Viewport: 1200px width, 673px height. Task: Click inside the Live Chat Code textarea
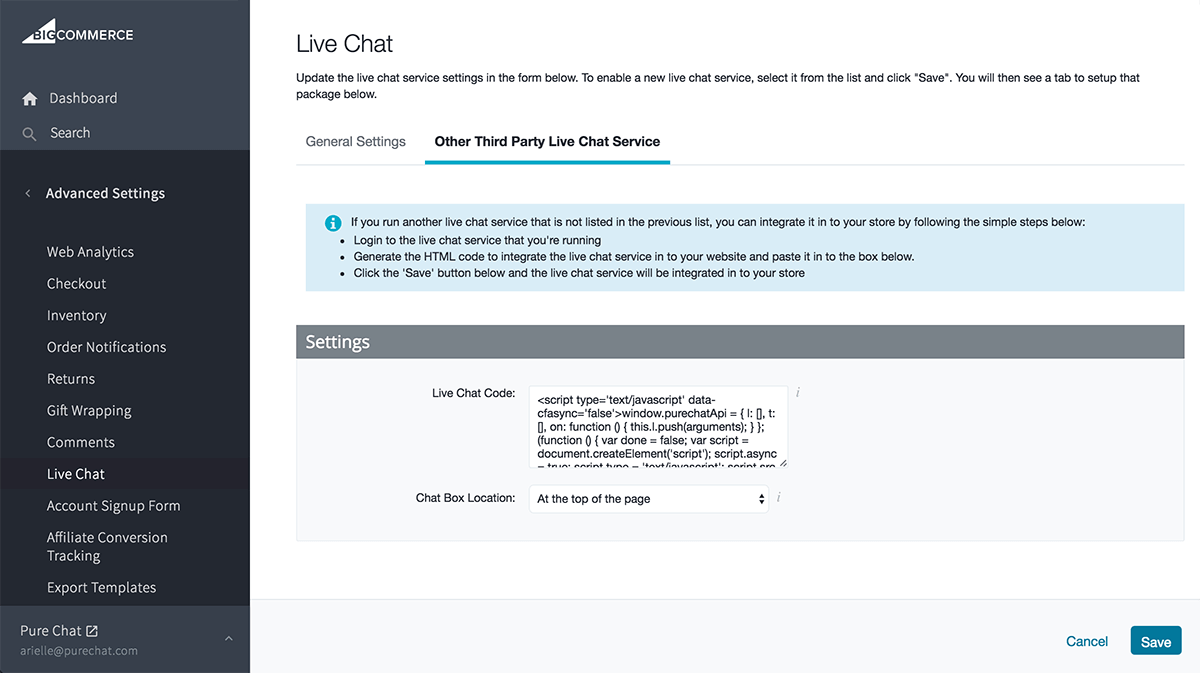tap(658, 427)
